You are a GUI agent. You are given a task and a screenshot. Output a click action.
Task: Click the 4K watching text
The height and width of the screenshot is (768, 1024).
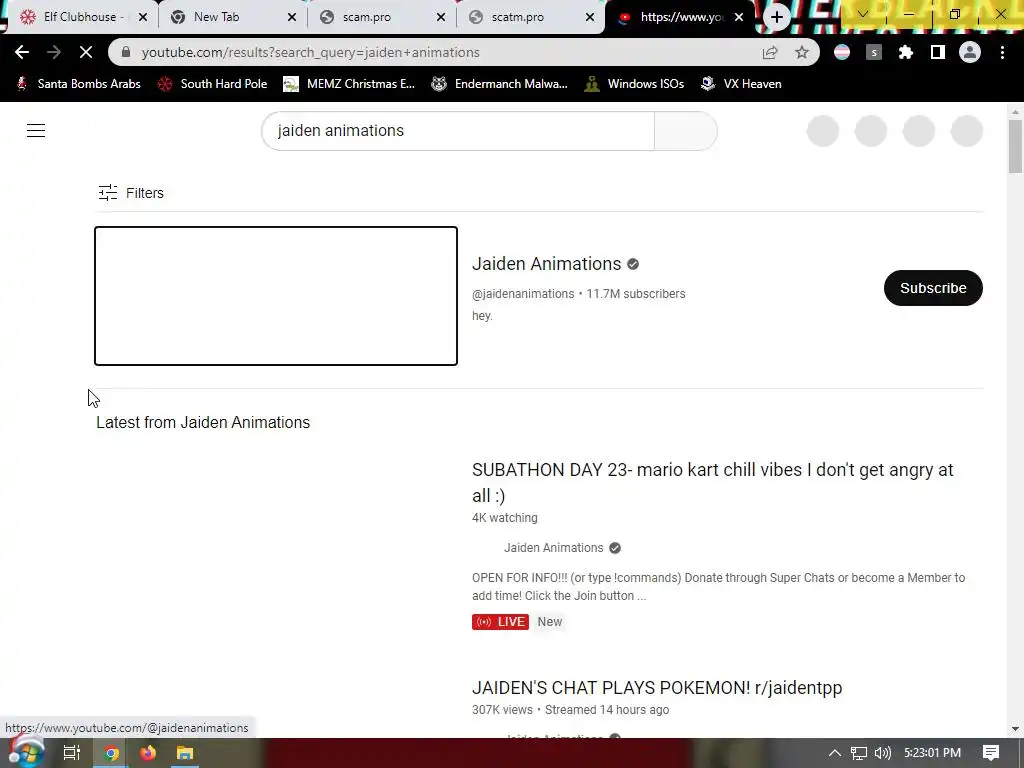click(x=505, y=518)
